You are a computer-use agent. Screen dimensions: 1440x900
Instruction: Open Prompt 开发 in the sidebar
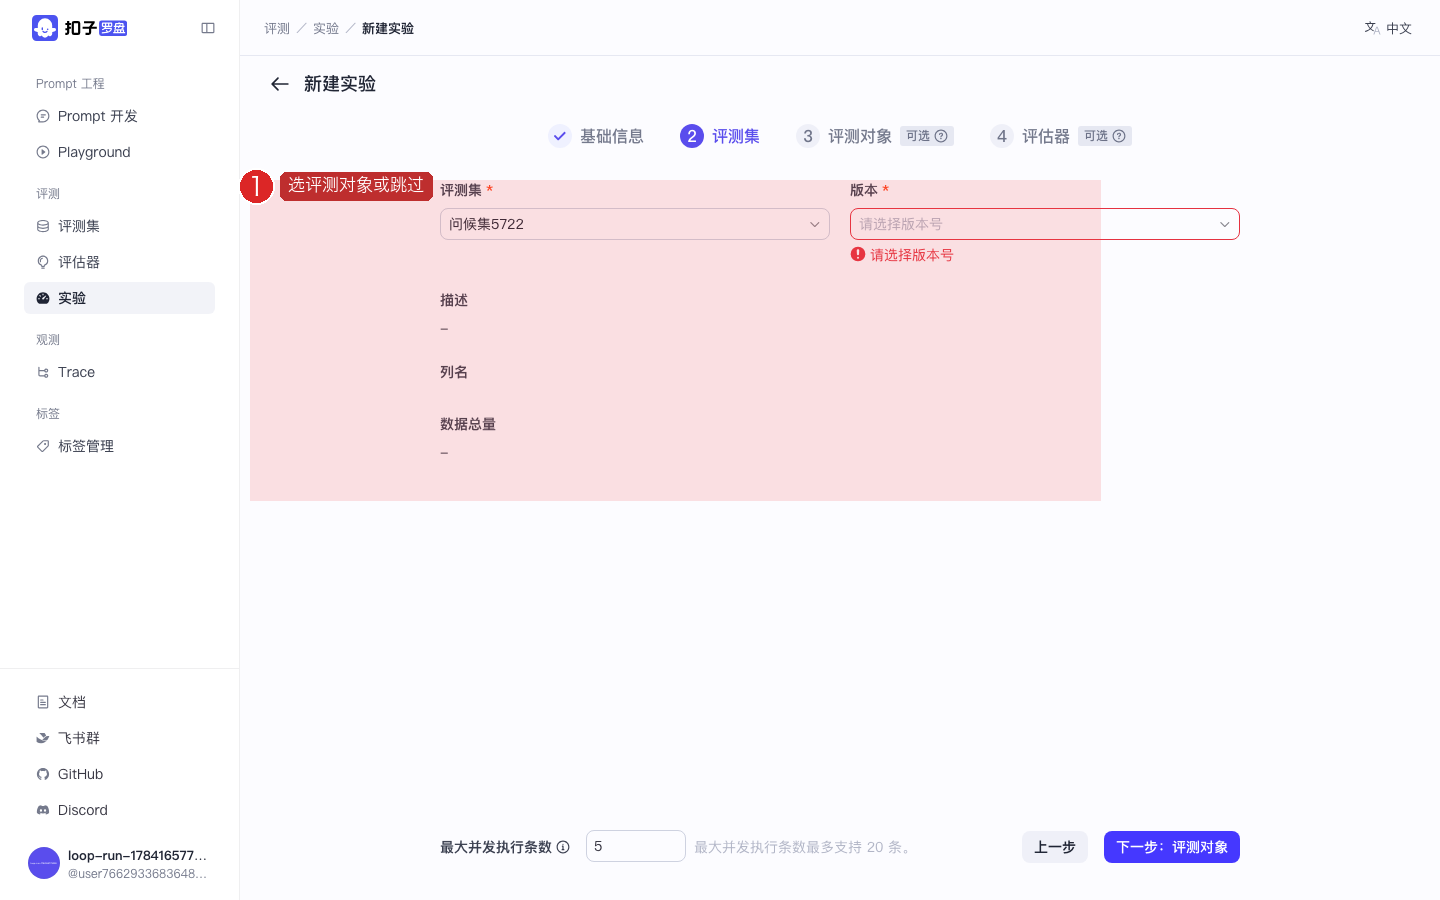pyautogui.click(x=119, y=116)
